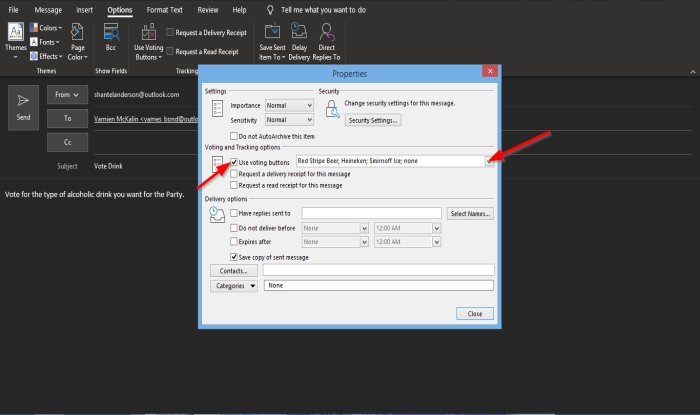Open the Colors theme menu
700x415 pixels.
point(46,28)
